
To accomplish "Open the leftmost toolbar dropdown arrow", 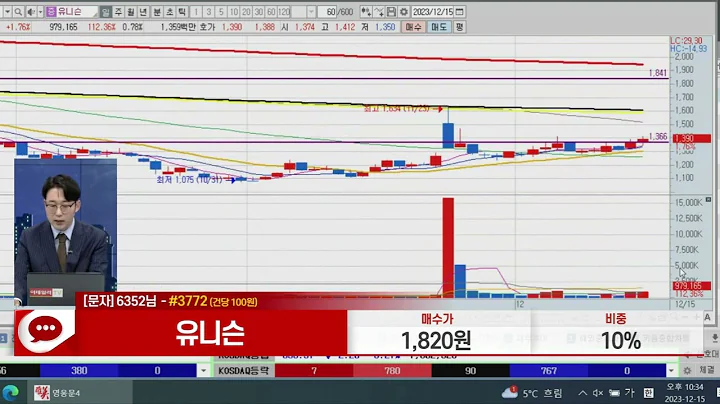I will 7,11.
